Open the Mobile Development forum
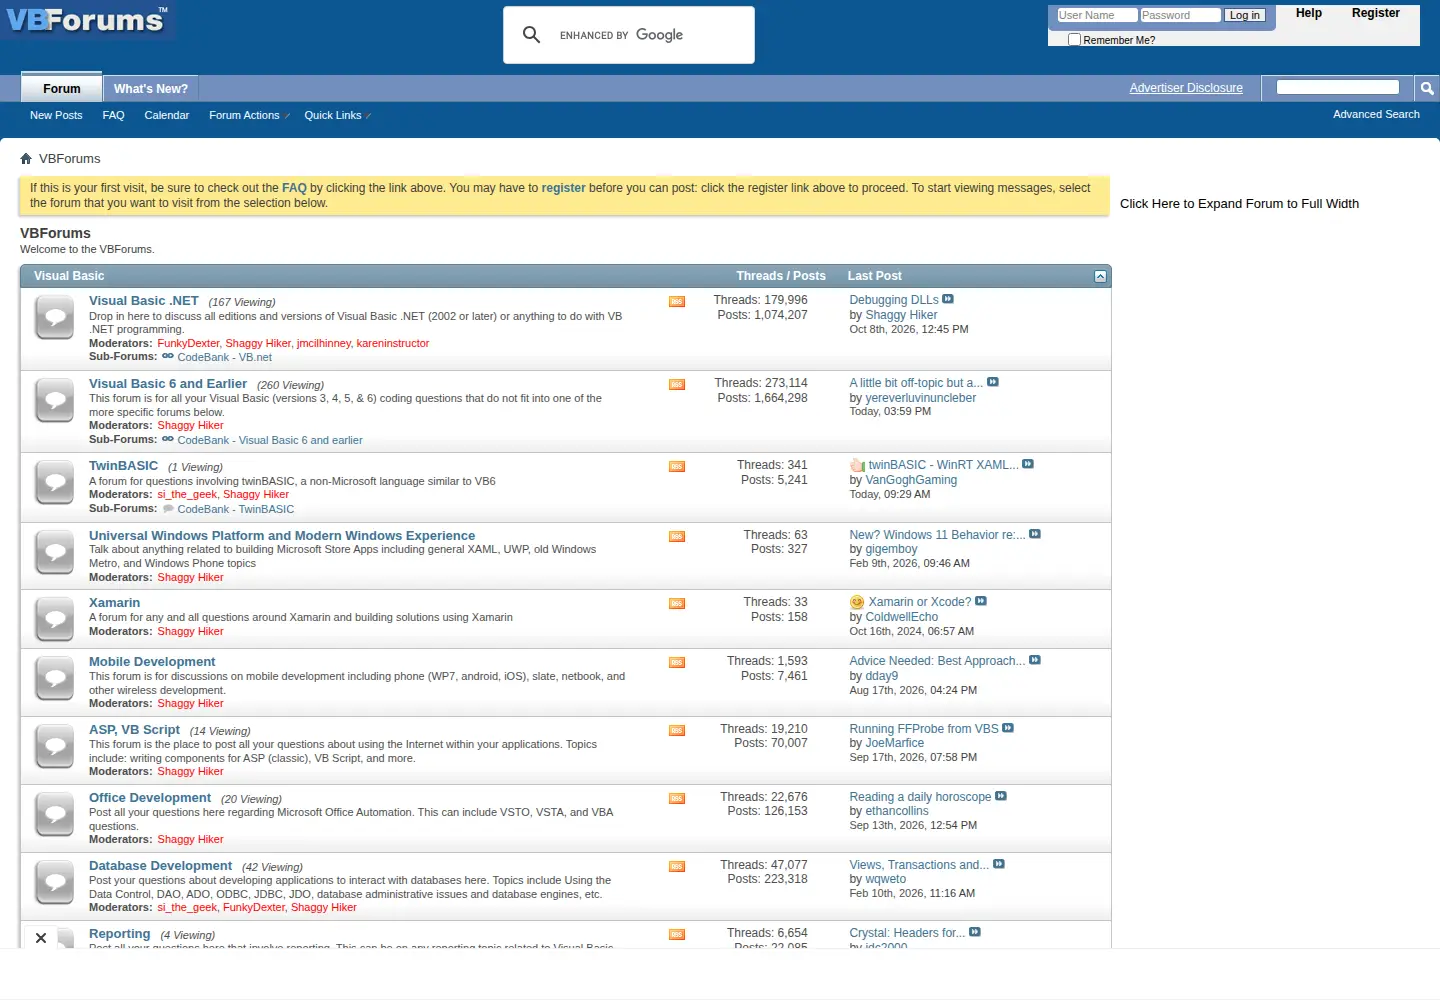 [x=152, y=662]
